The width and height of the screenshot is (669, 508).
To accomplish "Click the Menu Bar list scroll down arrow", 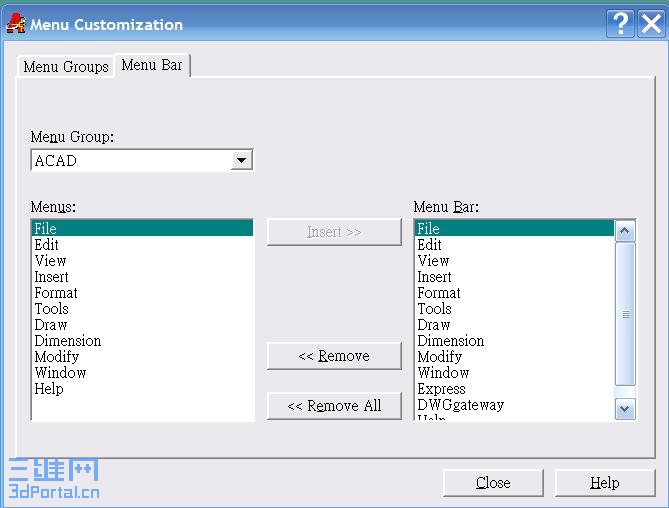I will click(625, 409).
